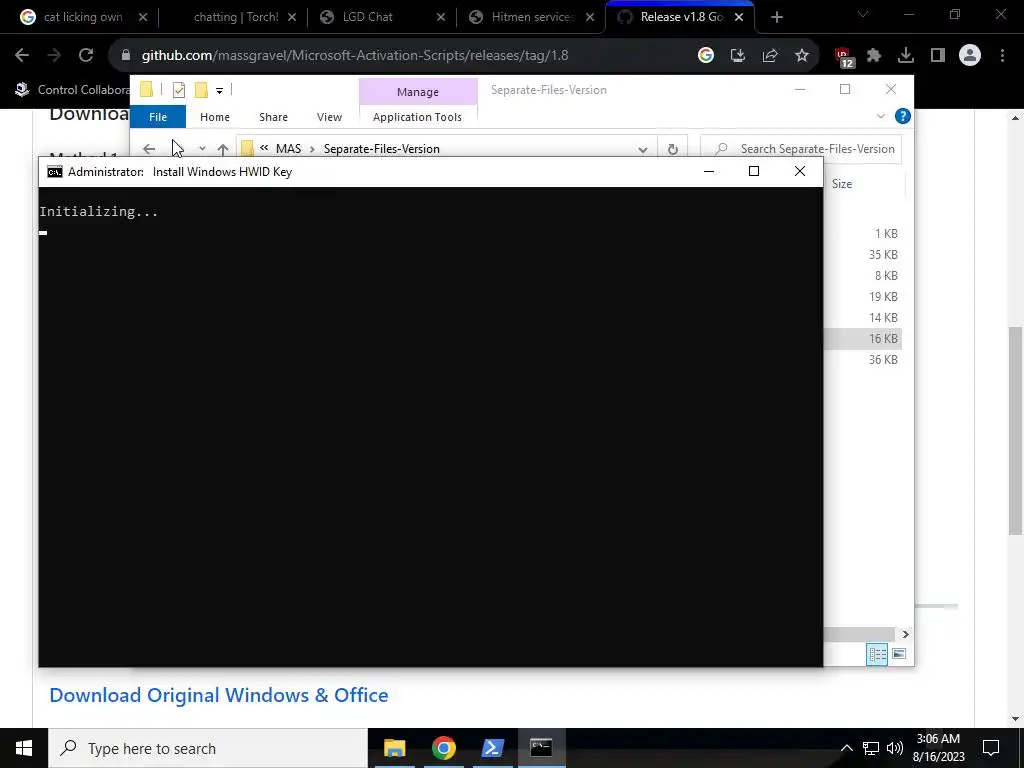The image size is (1024, 768).
Task: Open the File menu in Explorer
Action: 158,117
